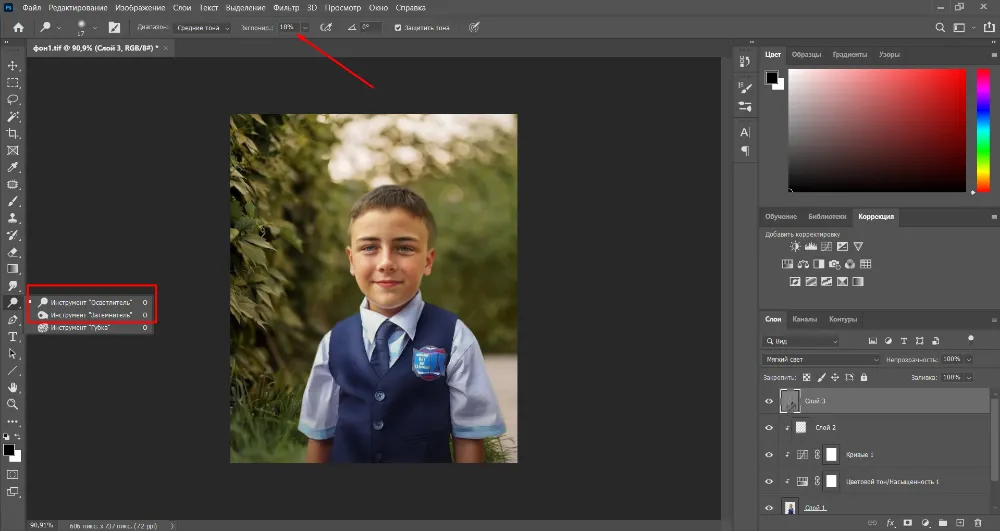1000x531 pixels.
Task: Select the Hand tool
Action: [13, 387]
